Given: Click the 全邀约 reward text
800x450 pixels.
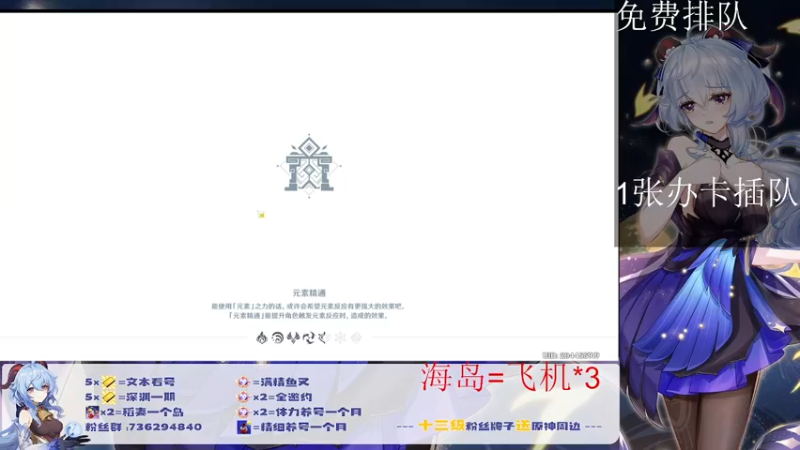Looking at the screenshot, I should (293, 397).
